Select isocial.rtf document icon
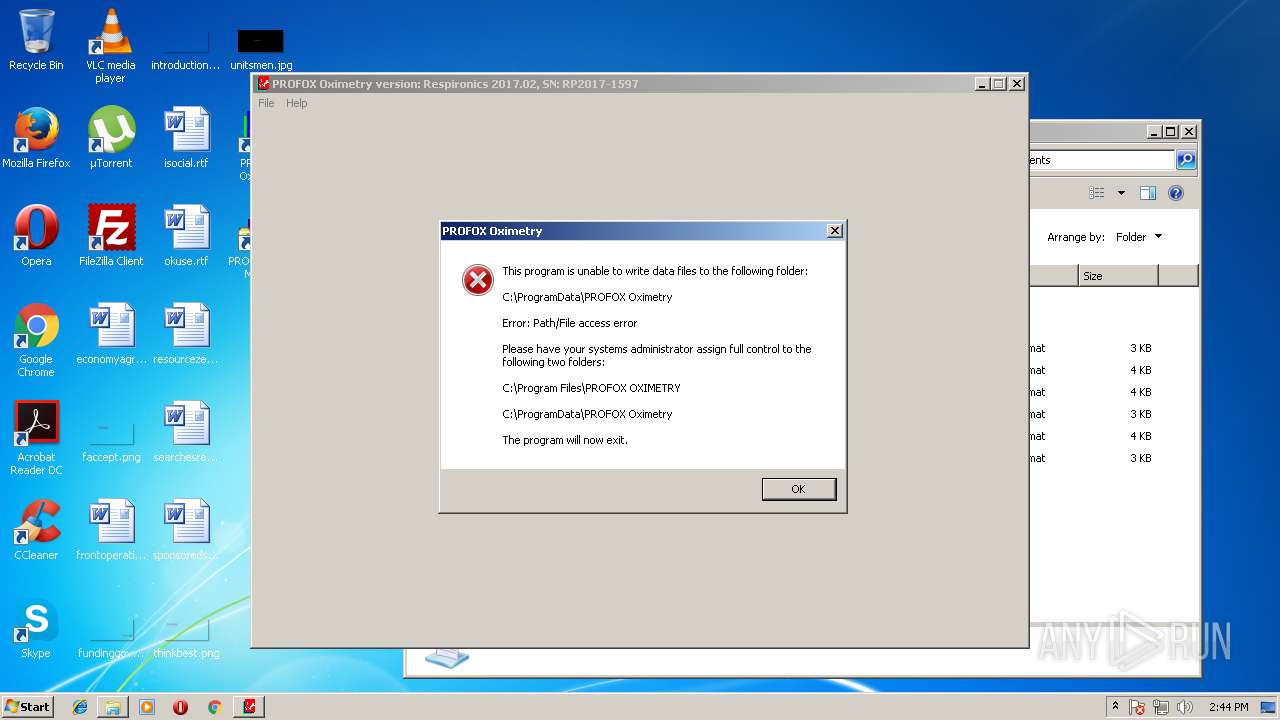 pyautogui.click(x=186, y=138)
